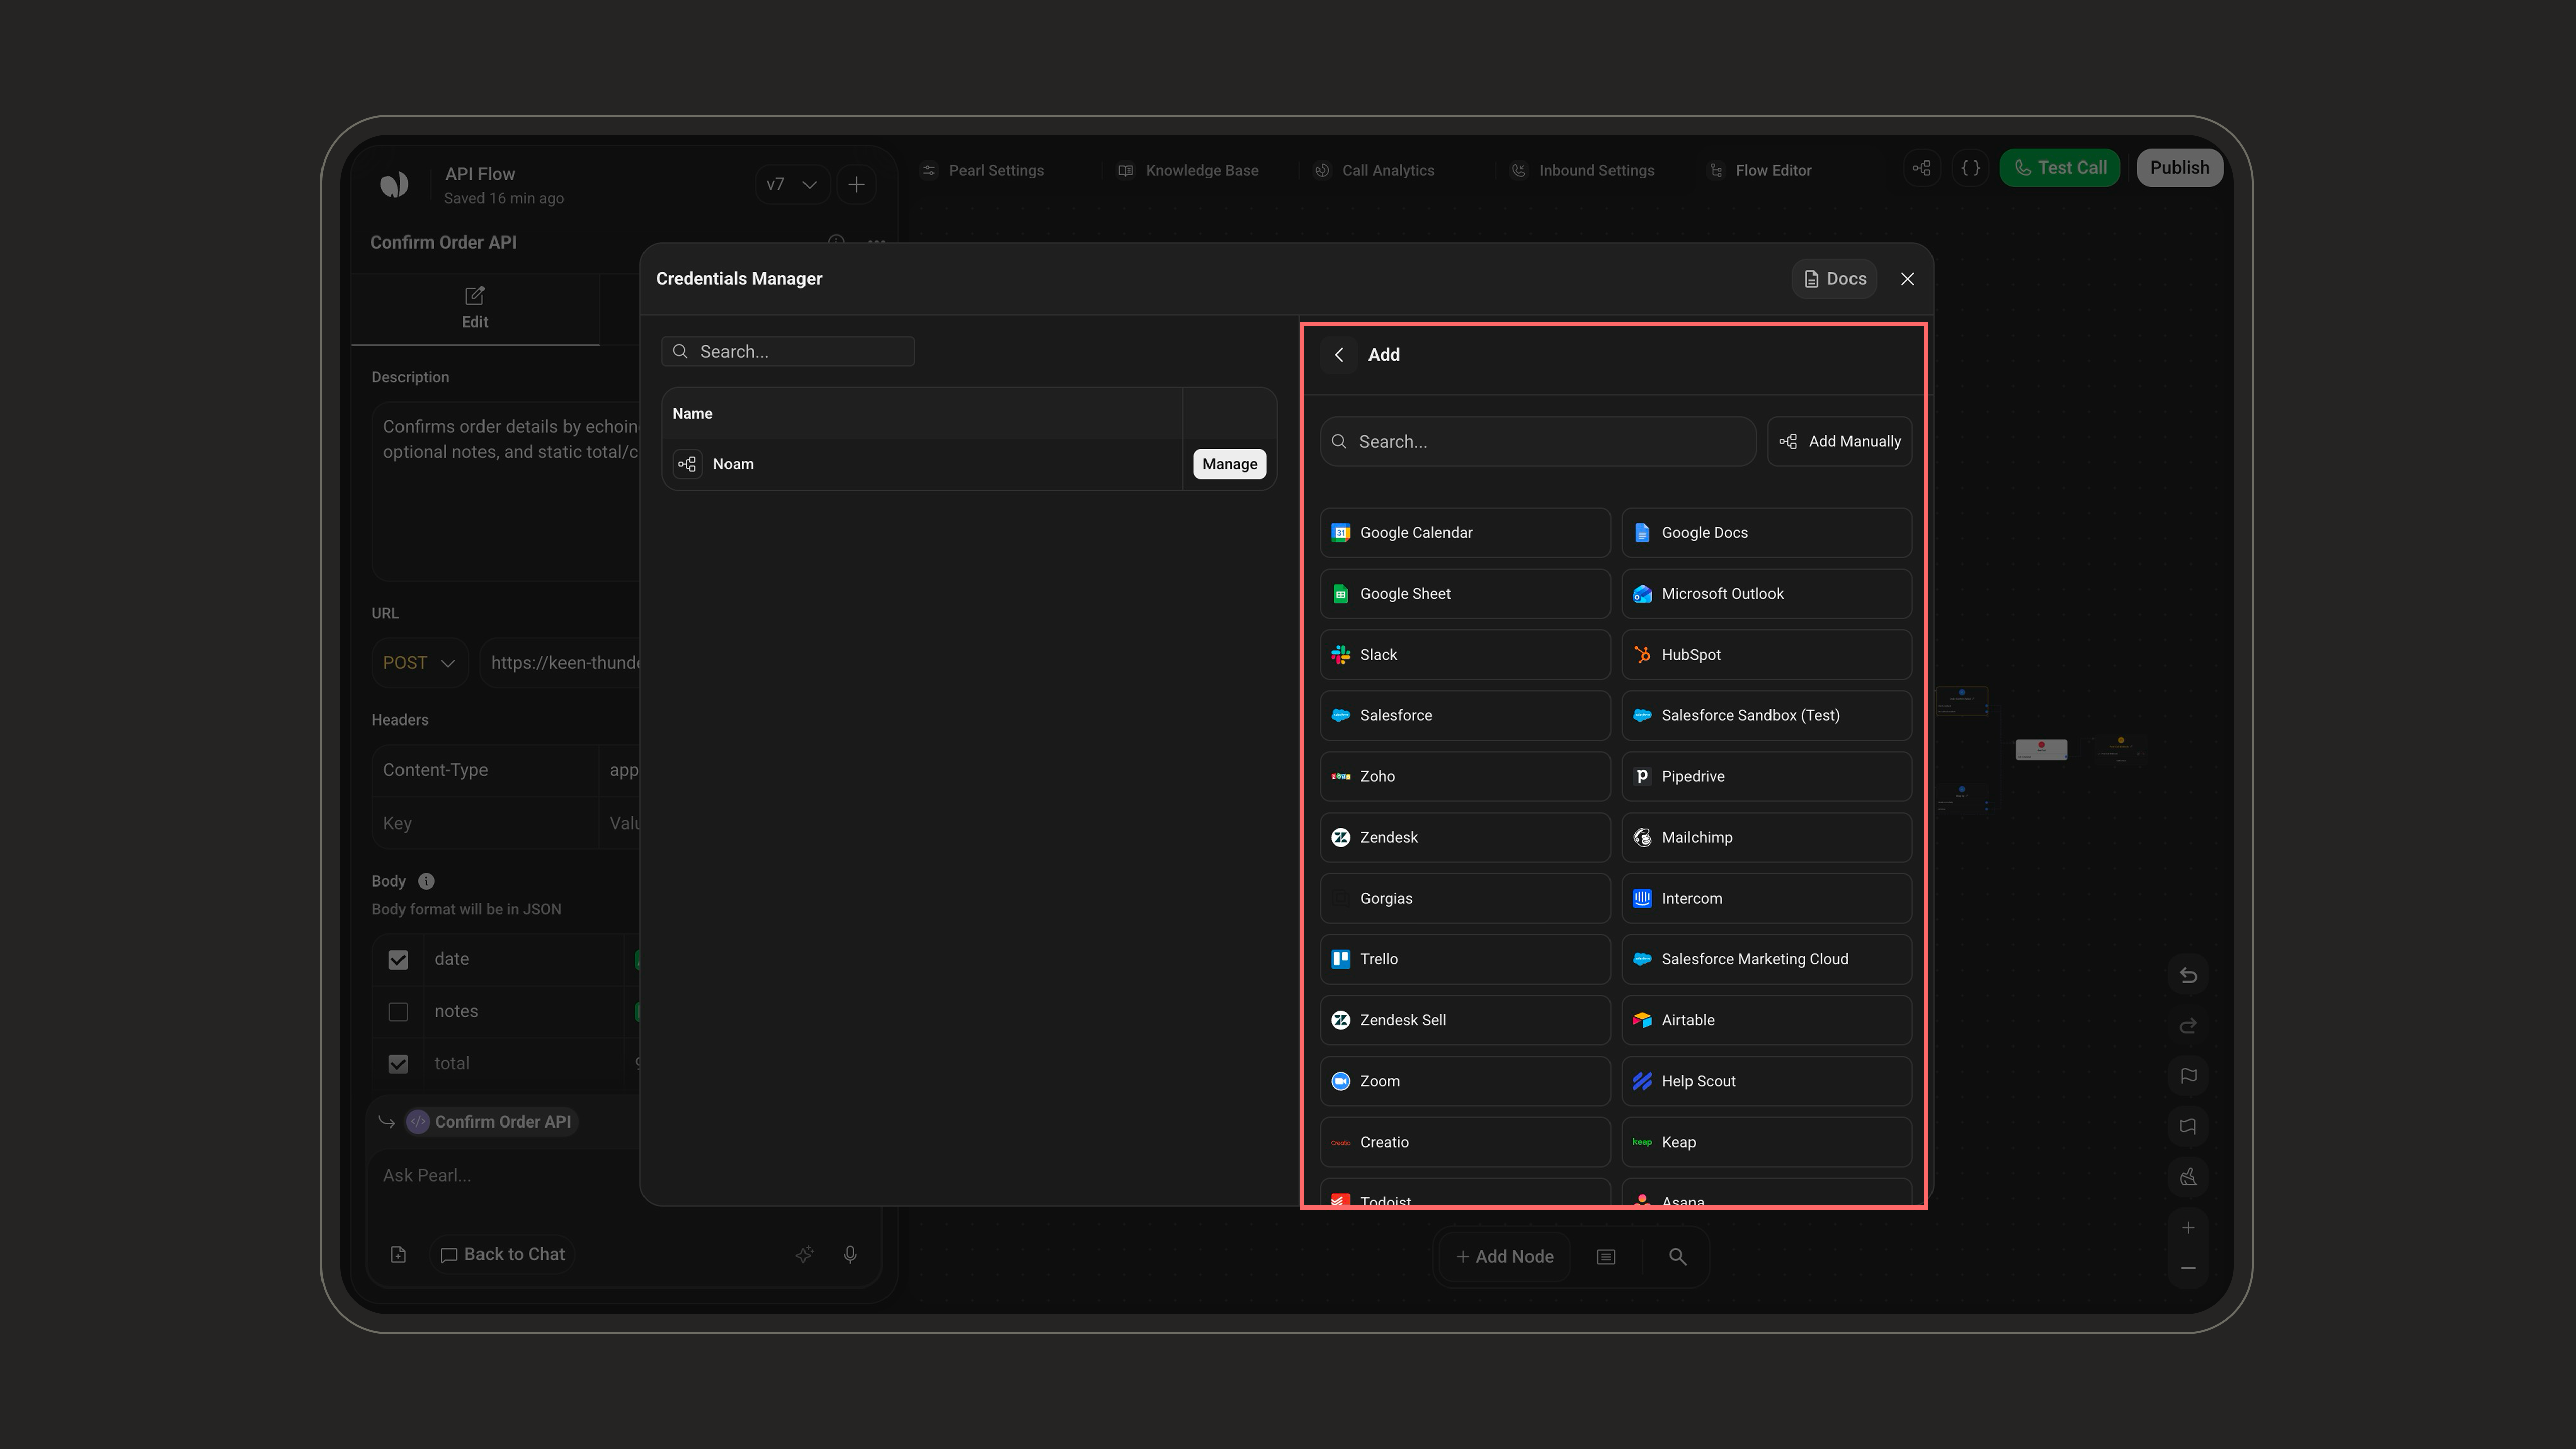Switch to the Edit tab

[x=475, y=309]
